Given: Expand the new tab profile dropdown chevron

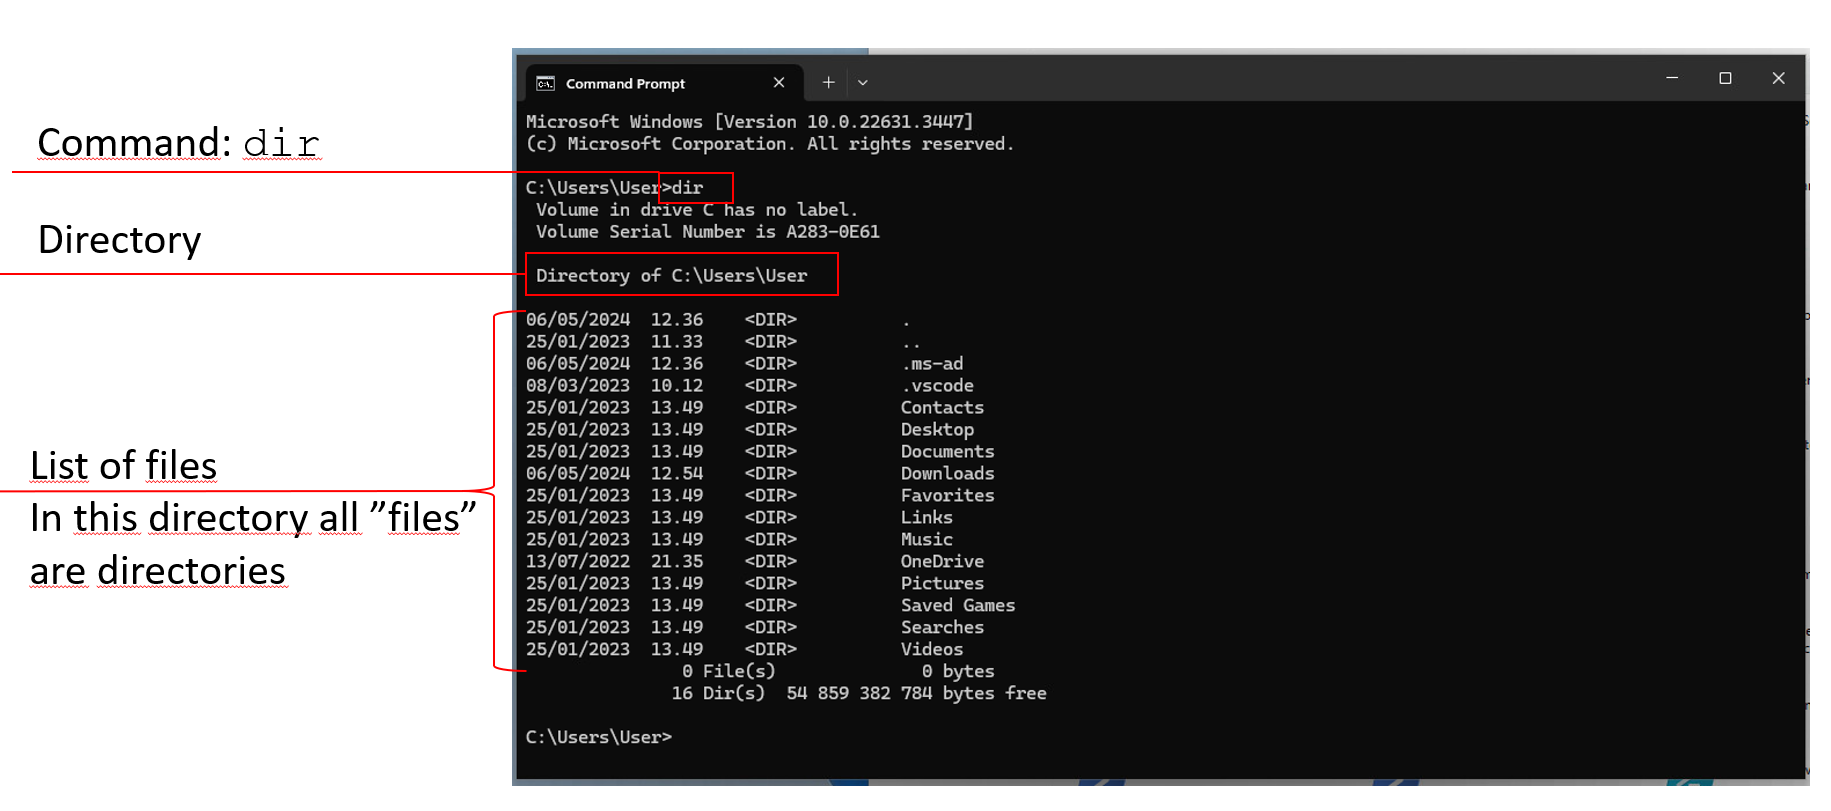Looking at the screenshot, I should coord(863,83).
